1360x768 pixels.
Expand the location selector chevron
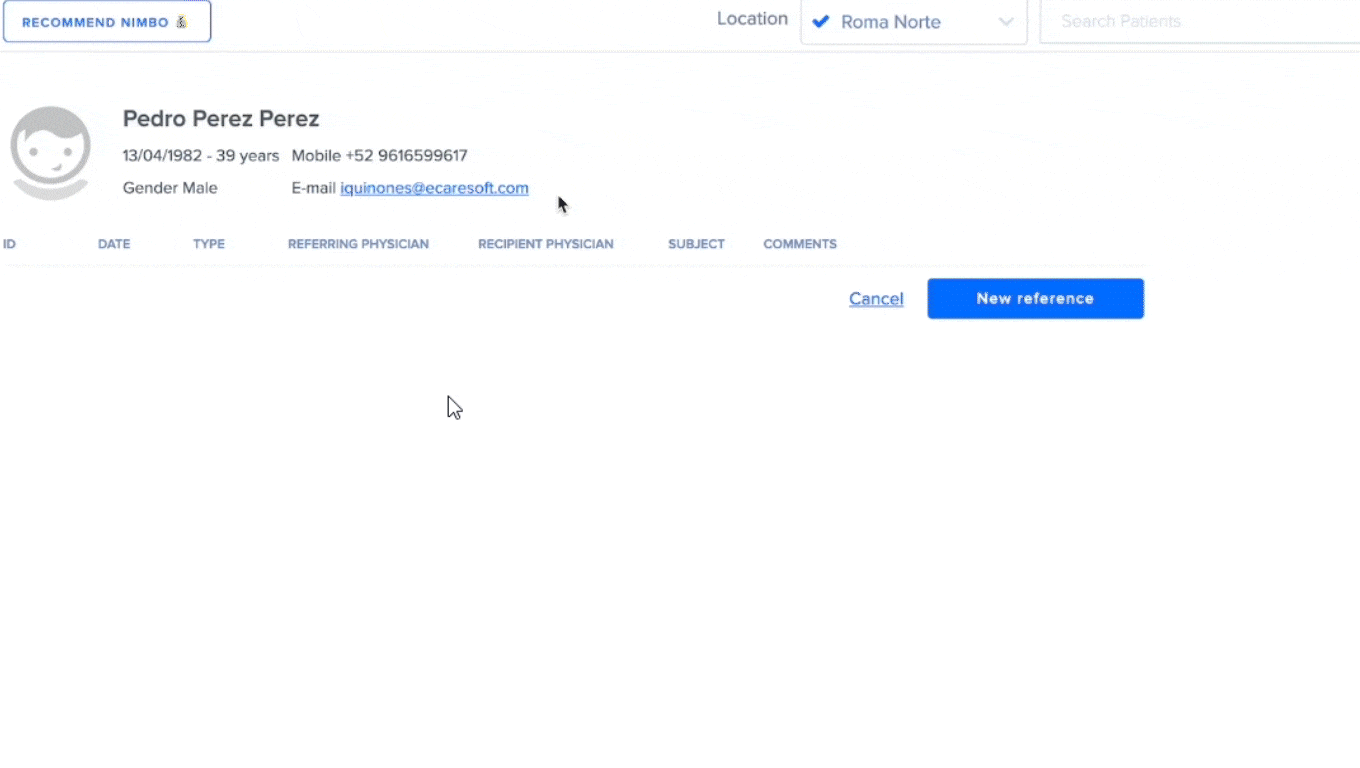1006,21
